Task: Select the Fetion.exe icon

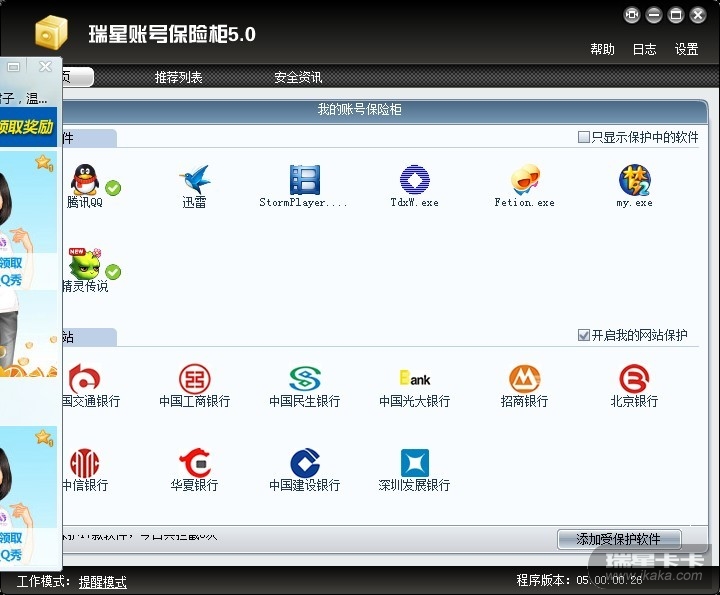Action: click(525, 179)
